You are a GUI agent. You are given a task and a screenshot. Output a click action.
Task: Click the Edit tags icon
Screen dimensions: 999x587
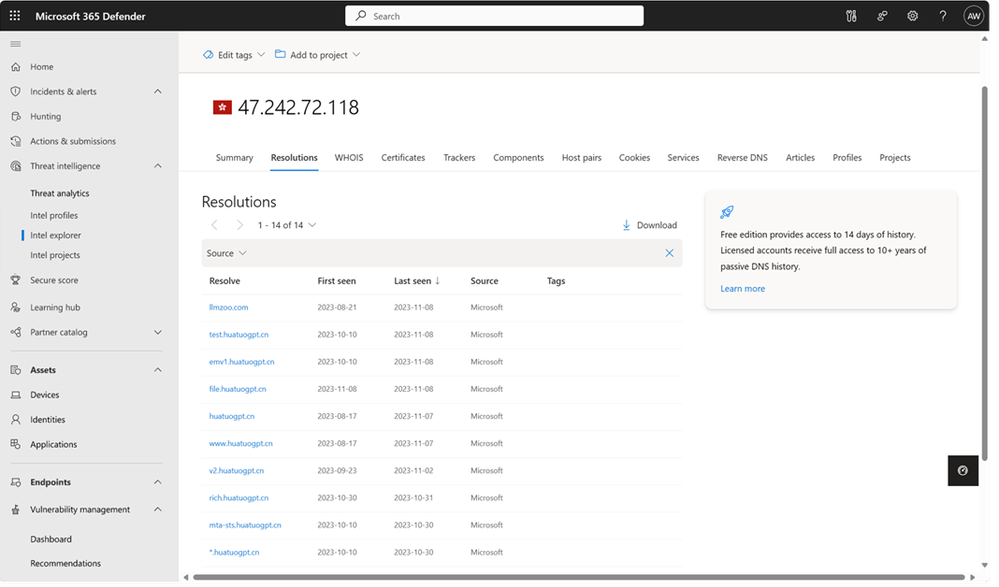208,55
